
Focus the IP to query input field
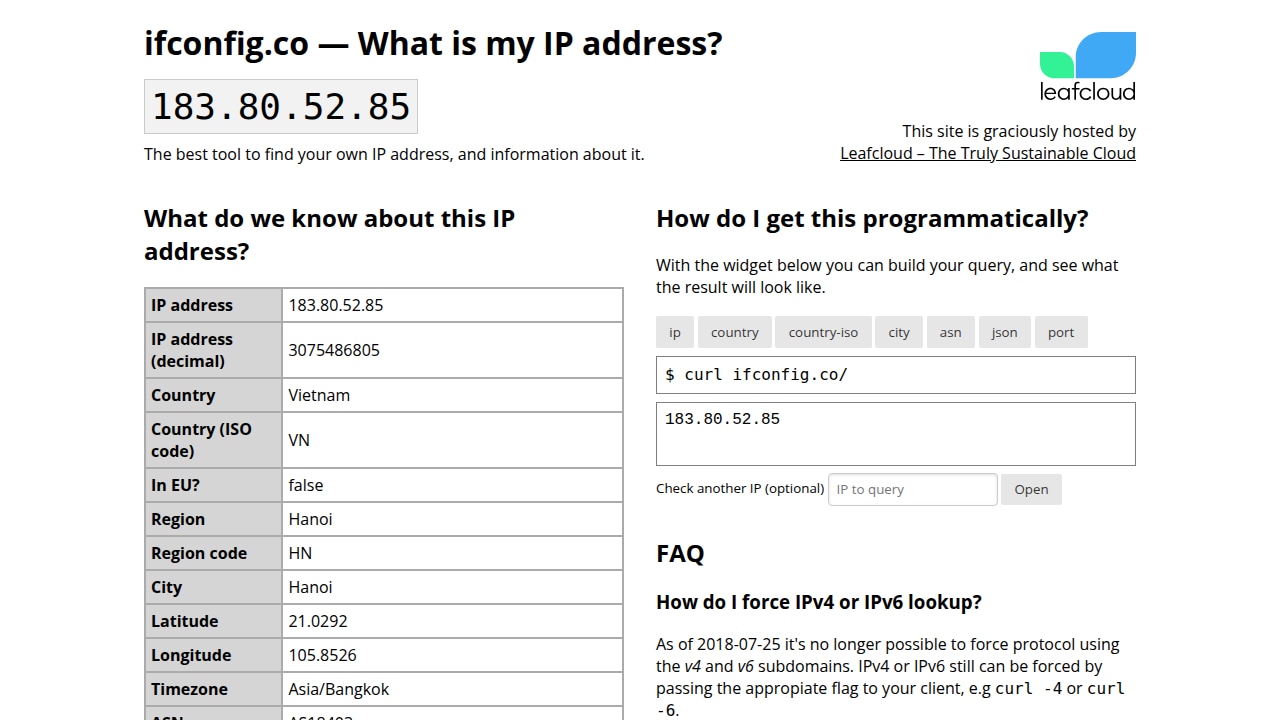[x=913, y=489]
